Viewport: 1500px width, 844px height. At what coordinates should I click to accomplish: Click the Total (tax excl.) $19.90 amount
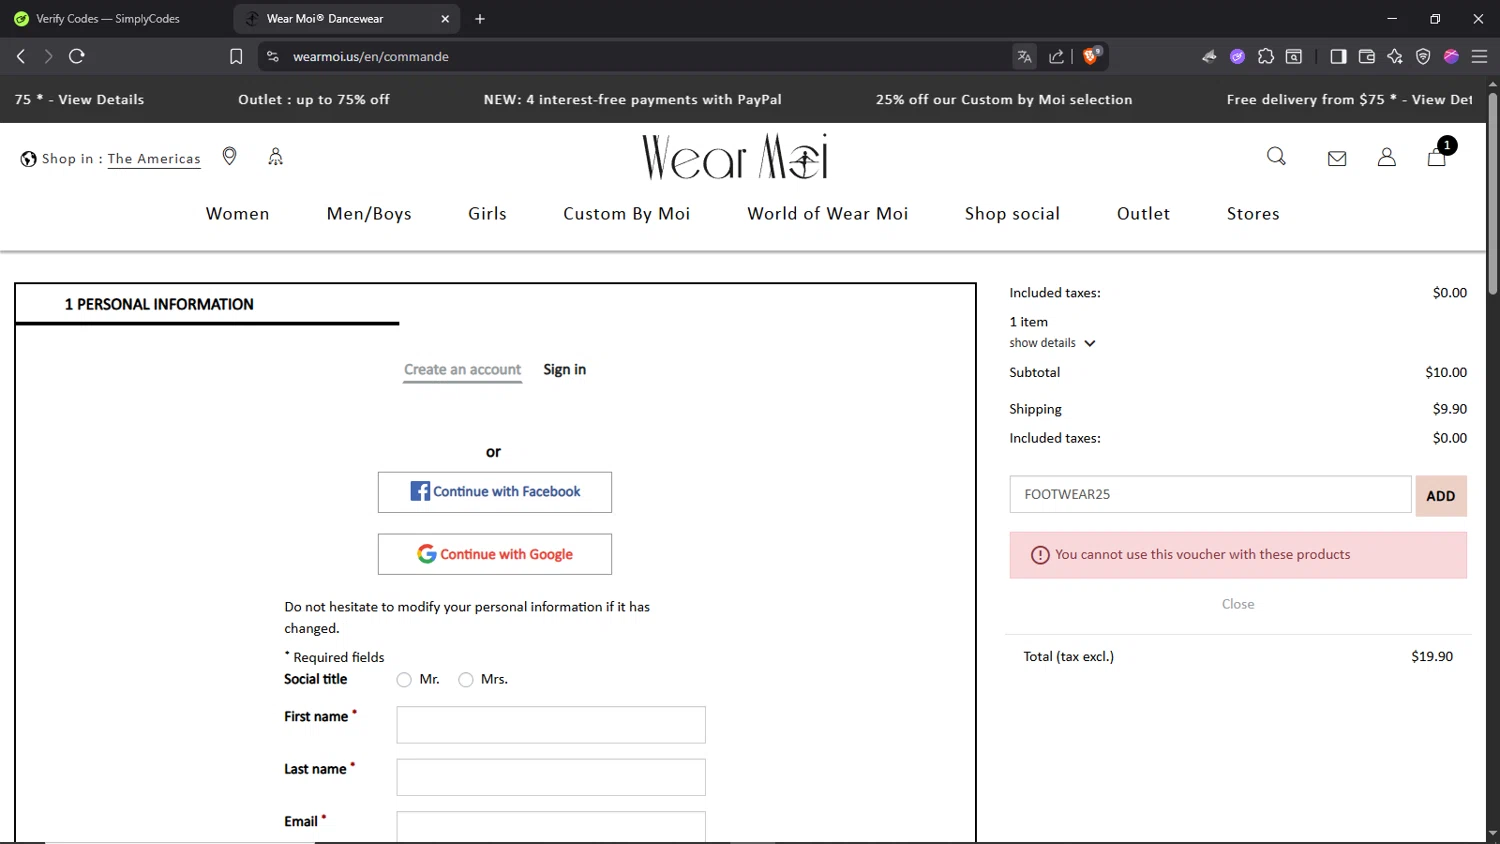1432,657
